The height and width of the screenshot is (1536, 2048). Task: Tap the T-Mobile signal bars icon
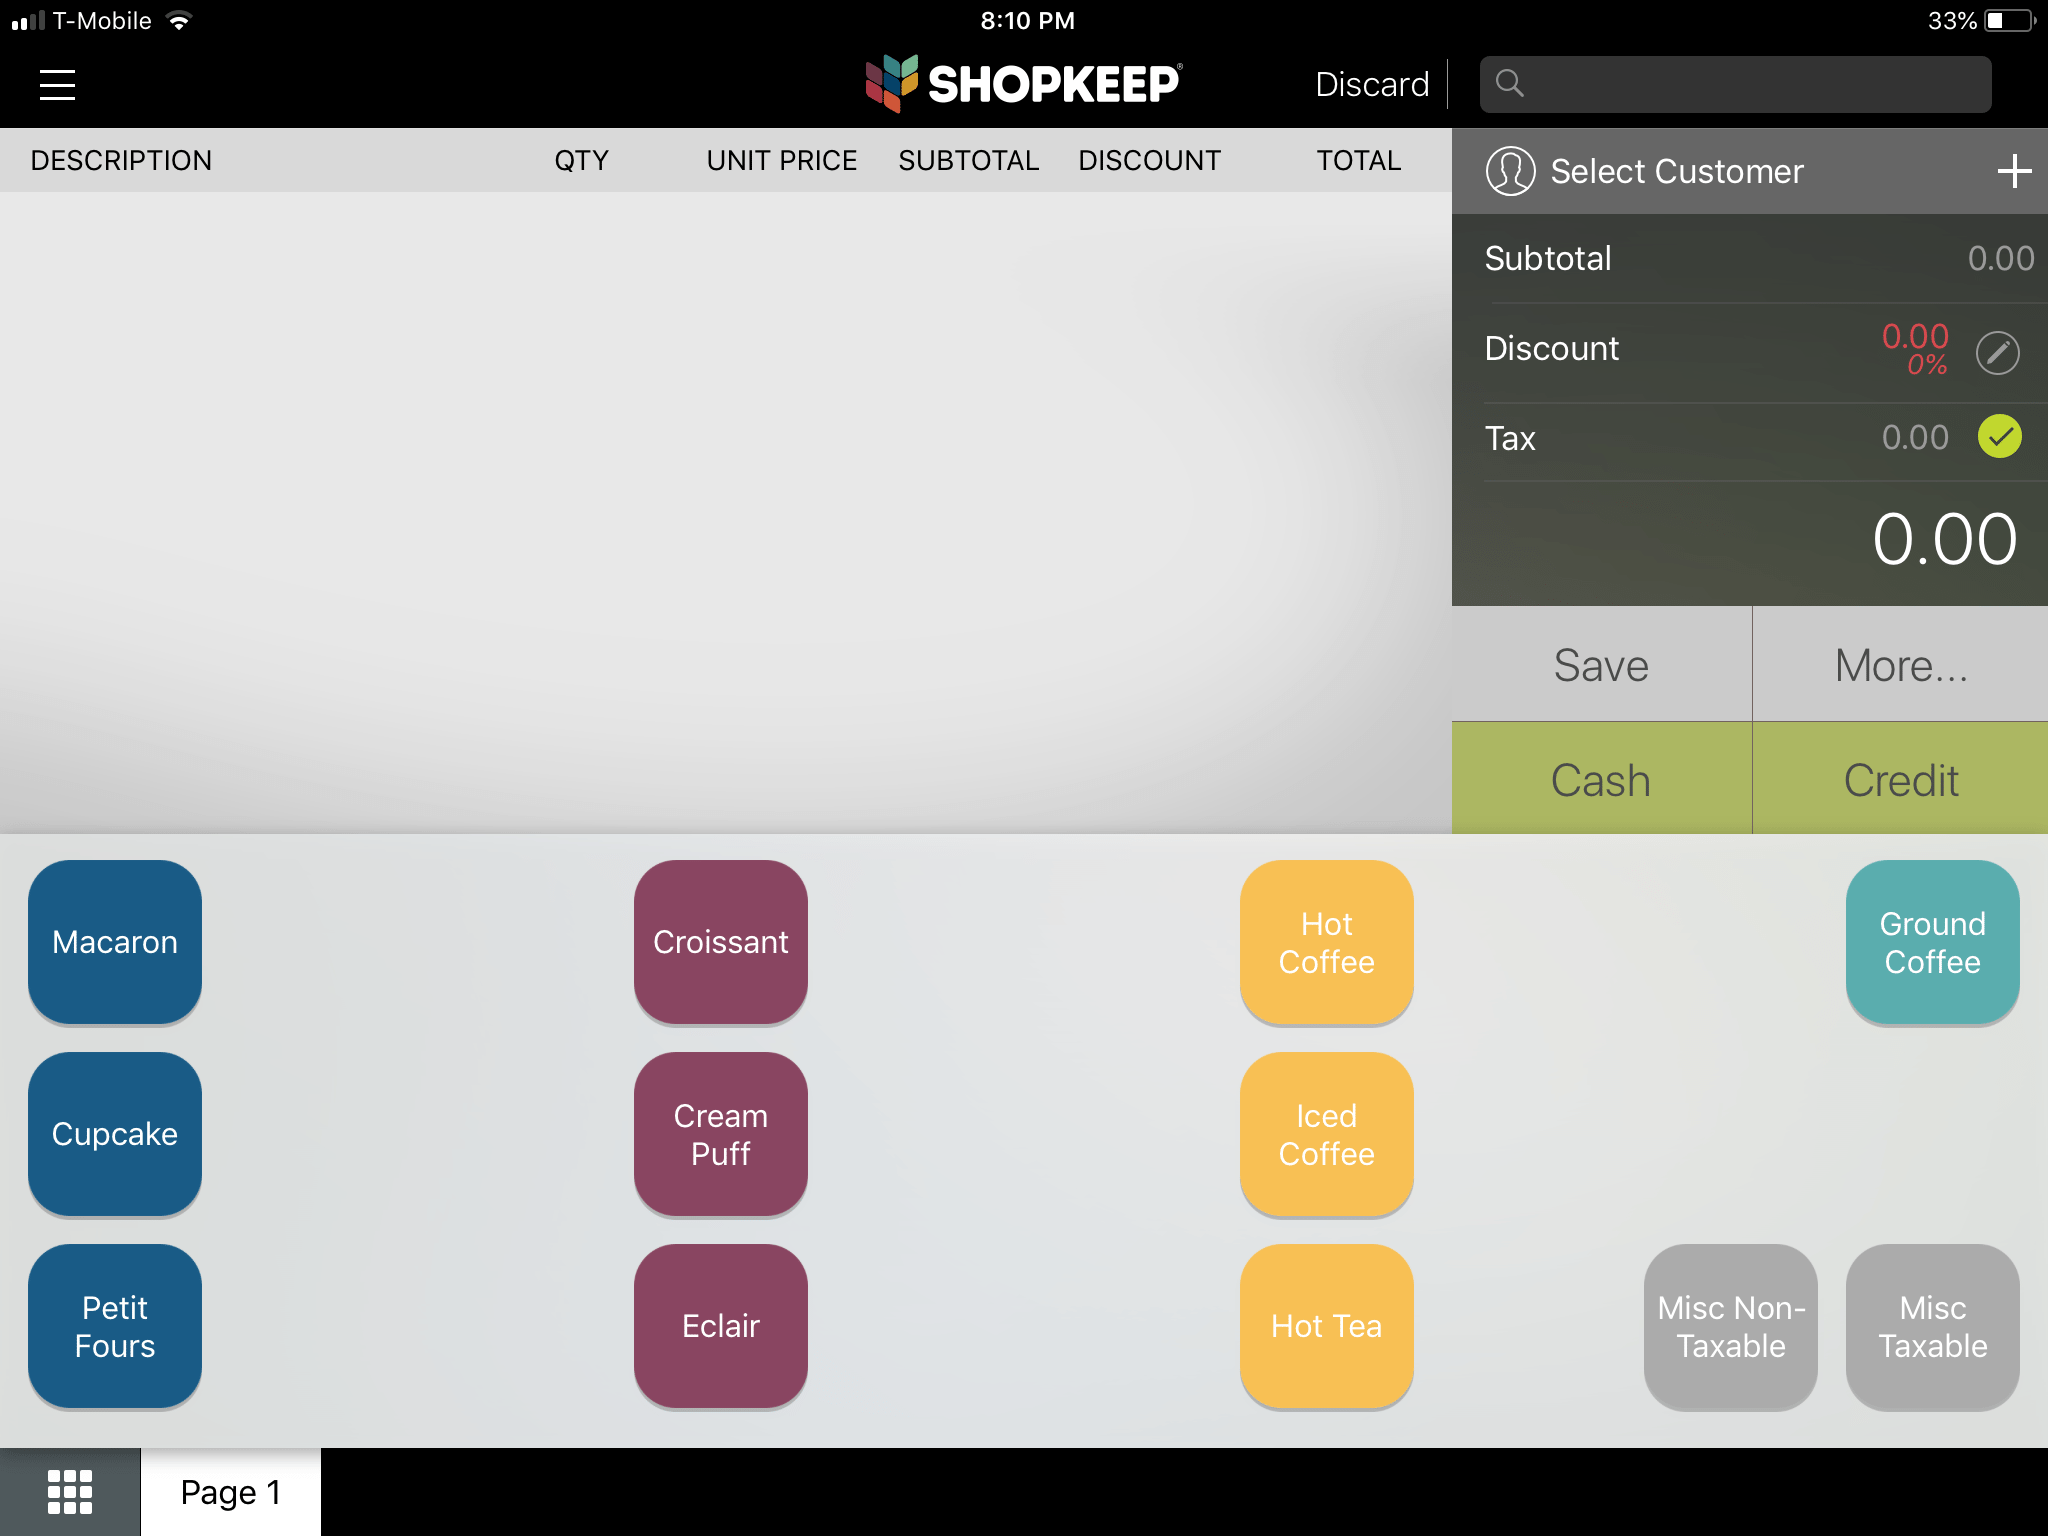coord(28,21)
